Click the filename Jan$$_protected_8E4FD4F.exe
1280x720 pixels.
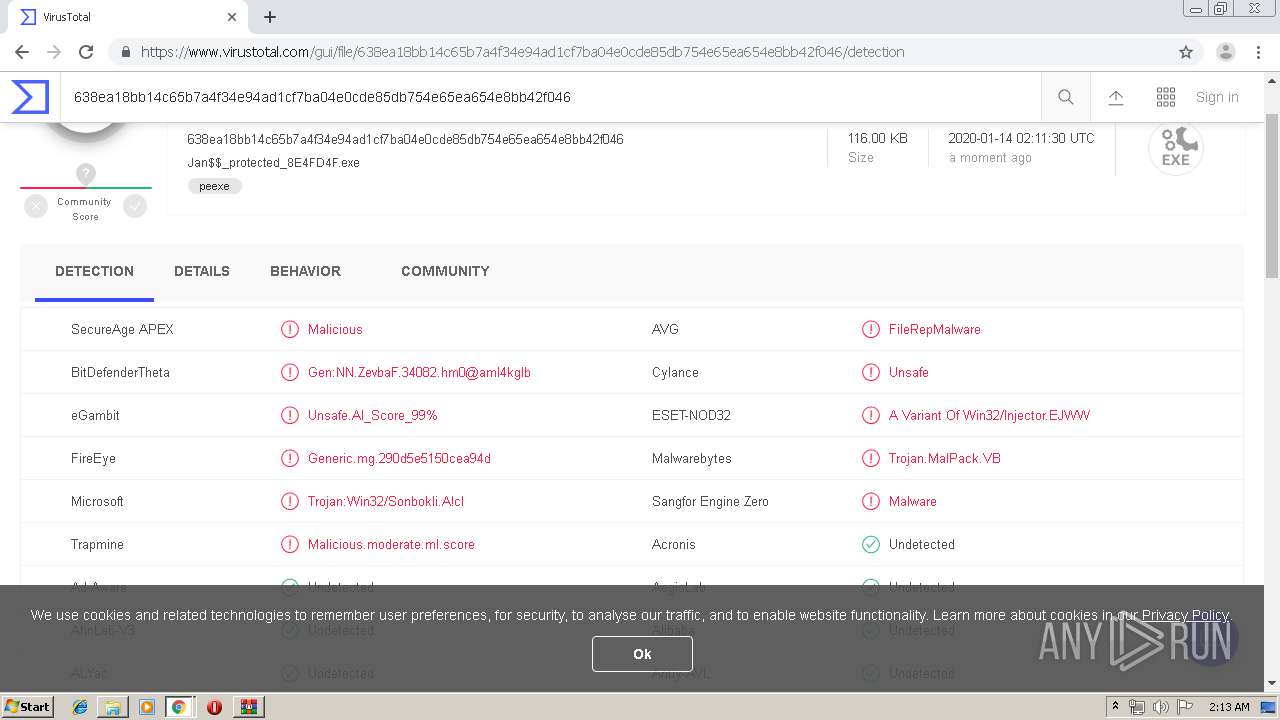[273, 162]
